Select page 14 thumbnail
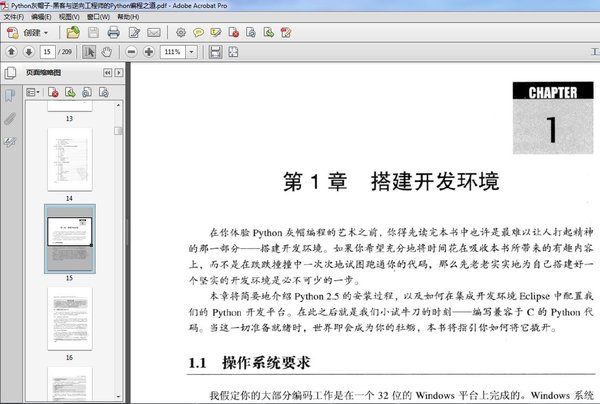600x404 pixels. [70, 160]
